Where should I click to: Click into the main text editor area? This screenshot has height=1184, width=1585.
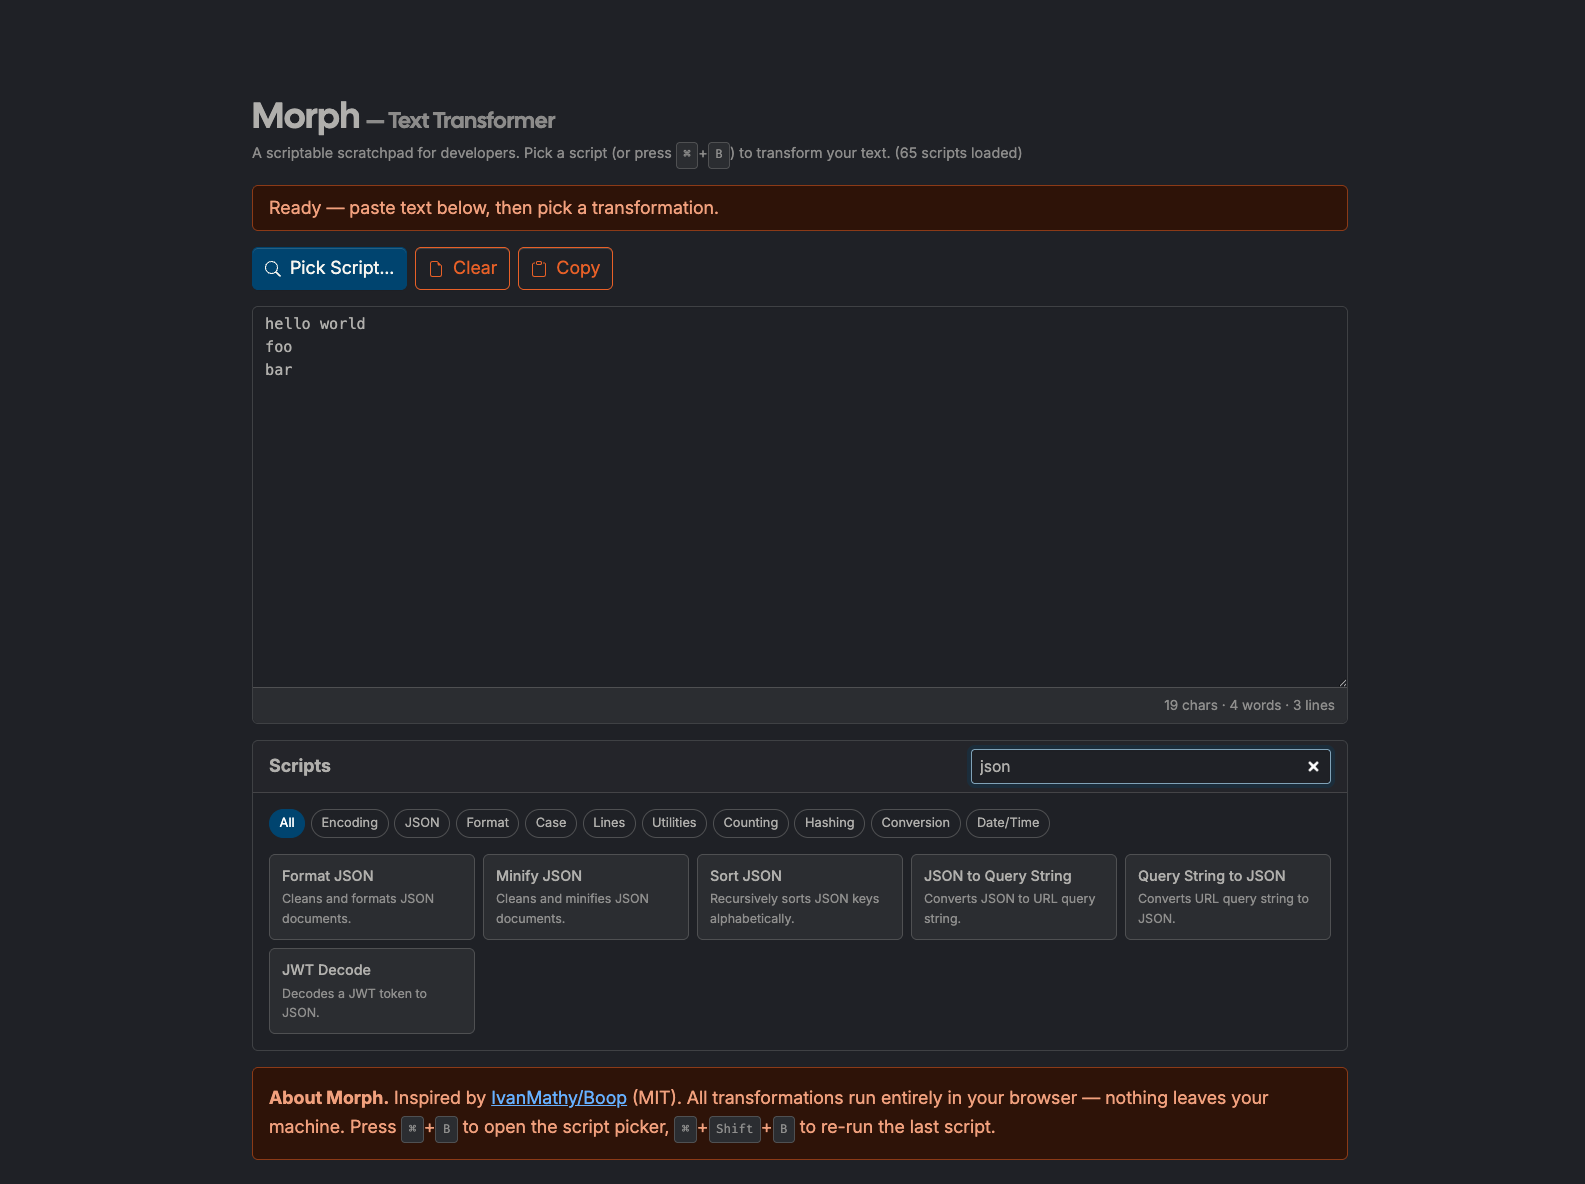(800, 497)
